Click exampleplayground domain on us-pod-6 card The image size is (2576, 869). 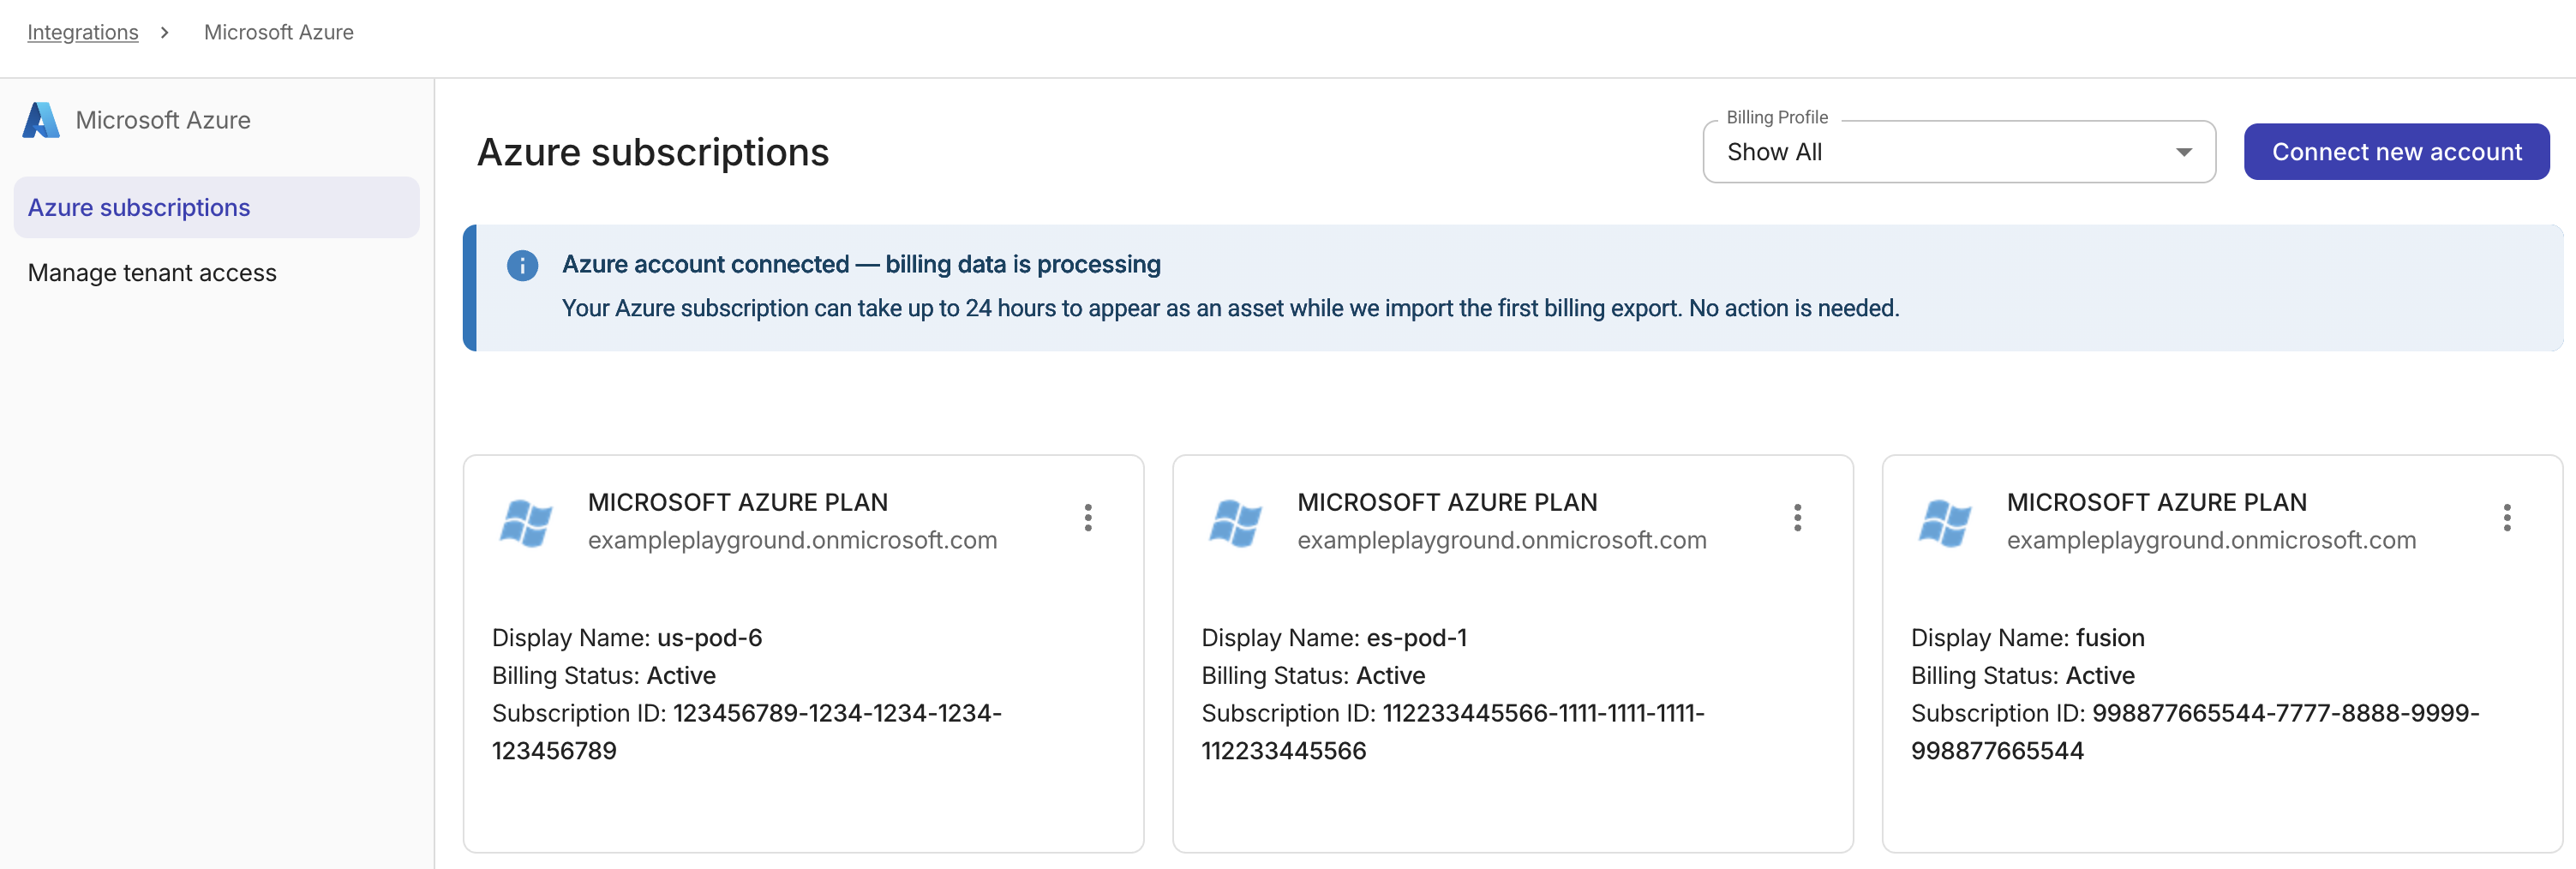792,541
